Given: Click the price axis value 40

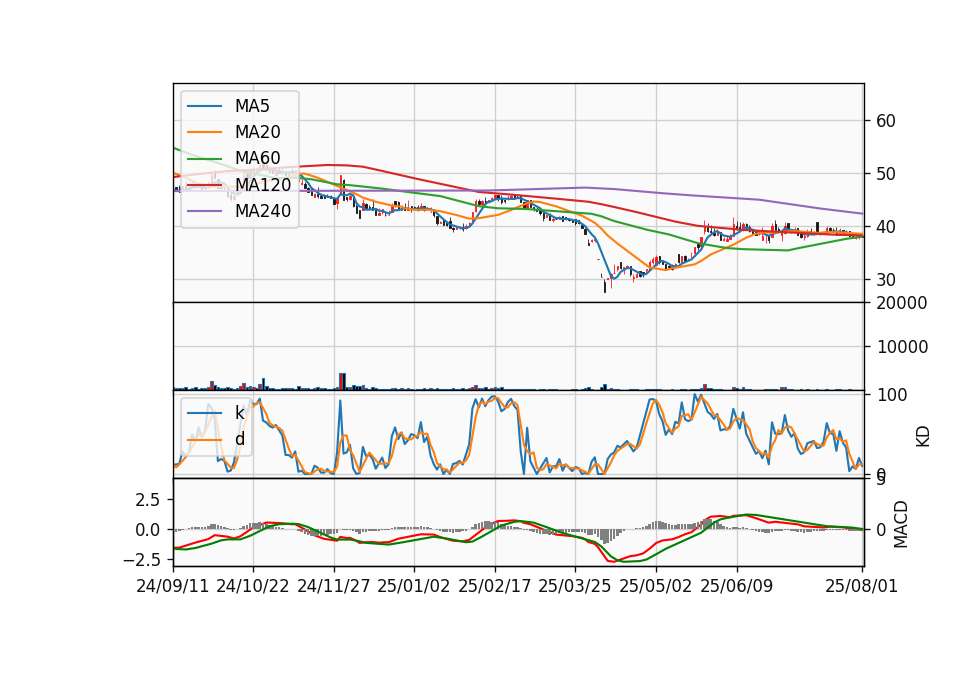Looking at the screenshot, I should [x=886, y=227].
